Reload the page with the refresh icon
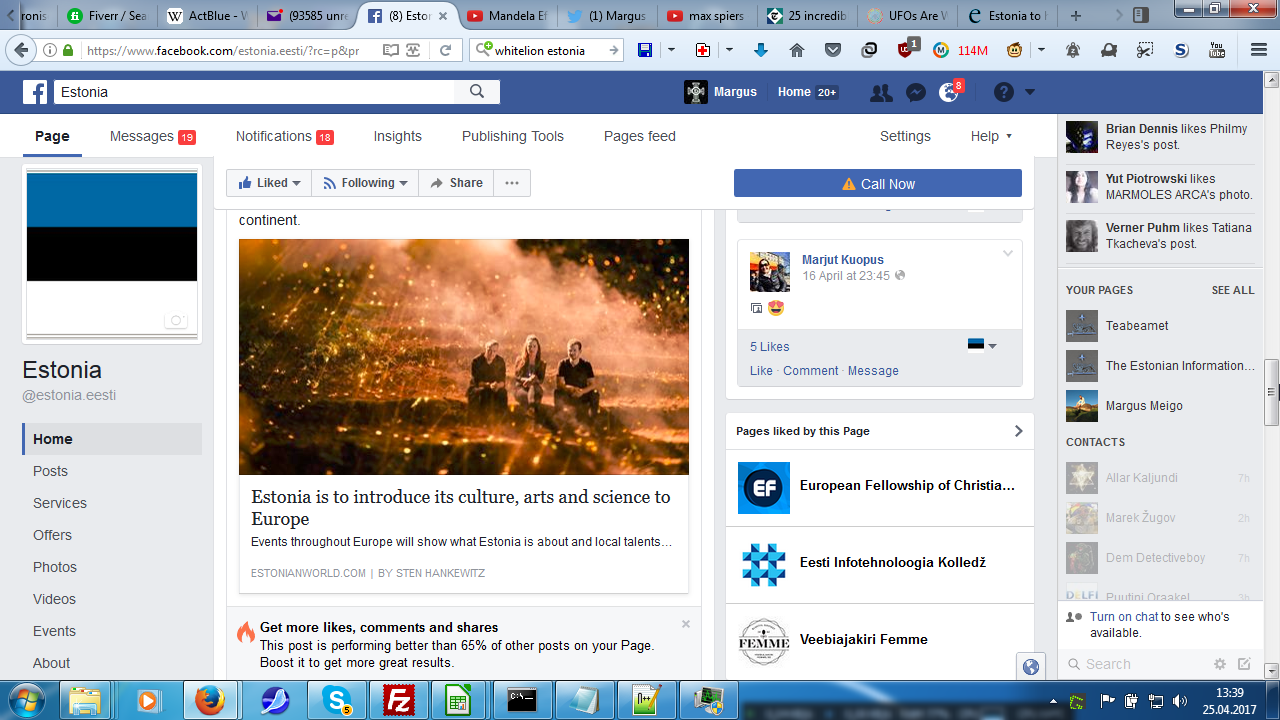The height and width of the screenshot is (720, 1280). pos(446,50)
